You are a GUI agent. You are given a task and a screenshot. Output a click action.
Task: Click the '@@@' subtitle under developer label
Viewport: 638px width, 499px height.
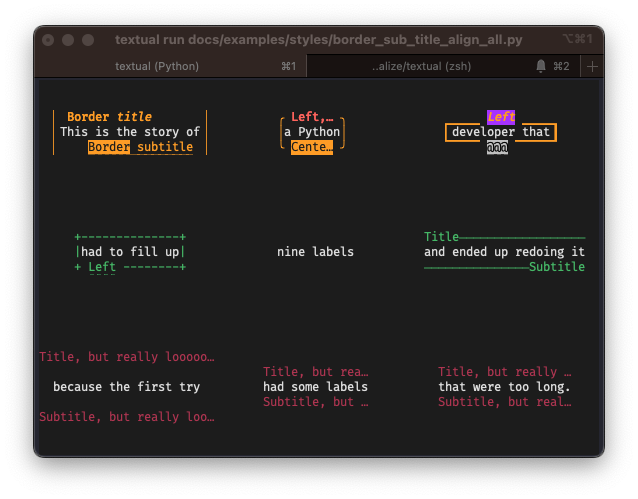[497, 147]
